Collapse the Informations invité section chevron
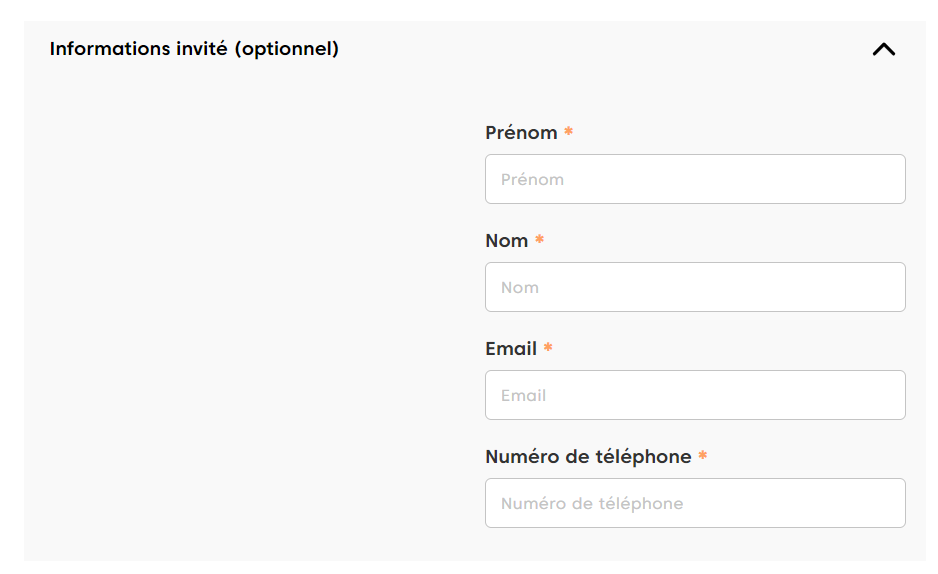This screenshot has height=574, width=938. pos(883,49)
